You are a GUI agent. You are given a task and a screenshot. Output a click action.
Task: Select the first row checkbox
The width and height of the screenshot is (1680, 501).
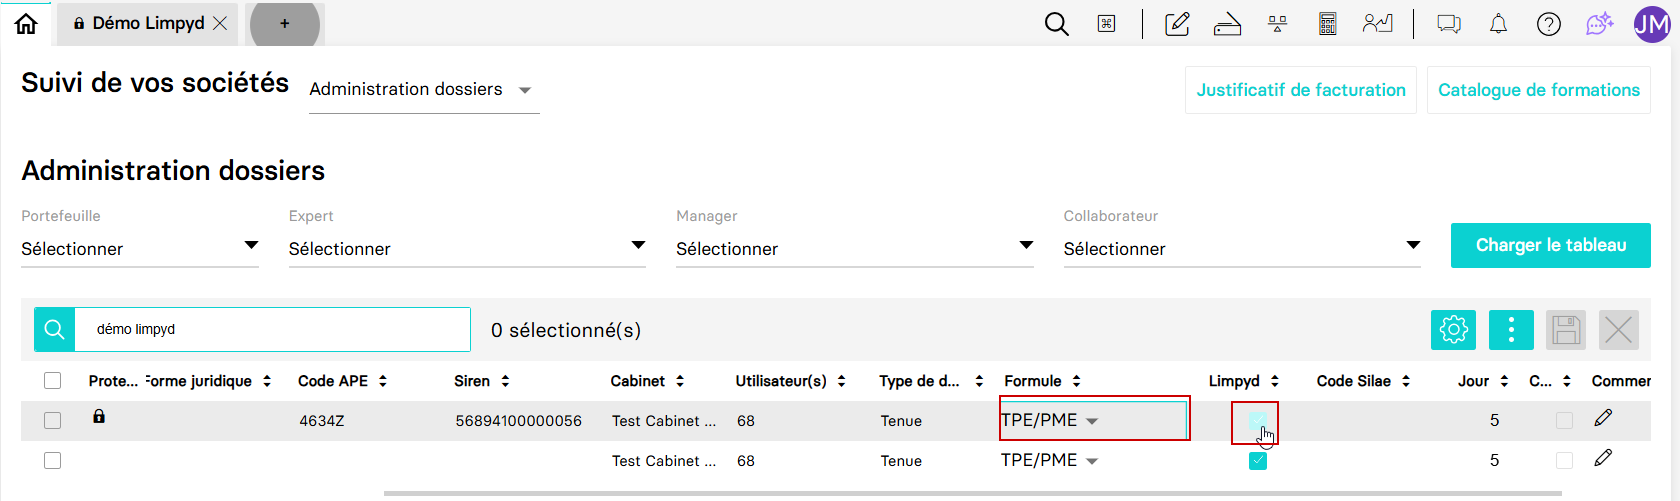click(53, 421)
